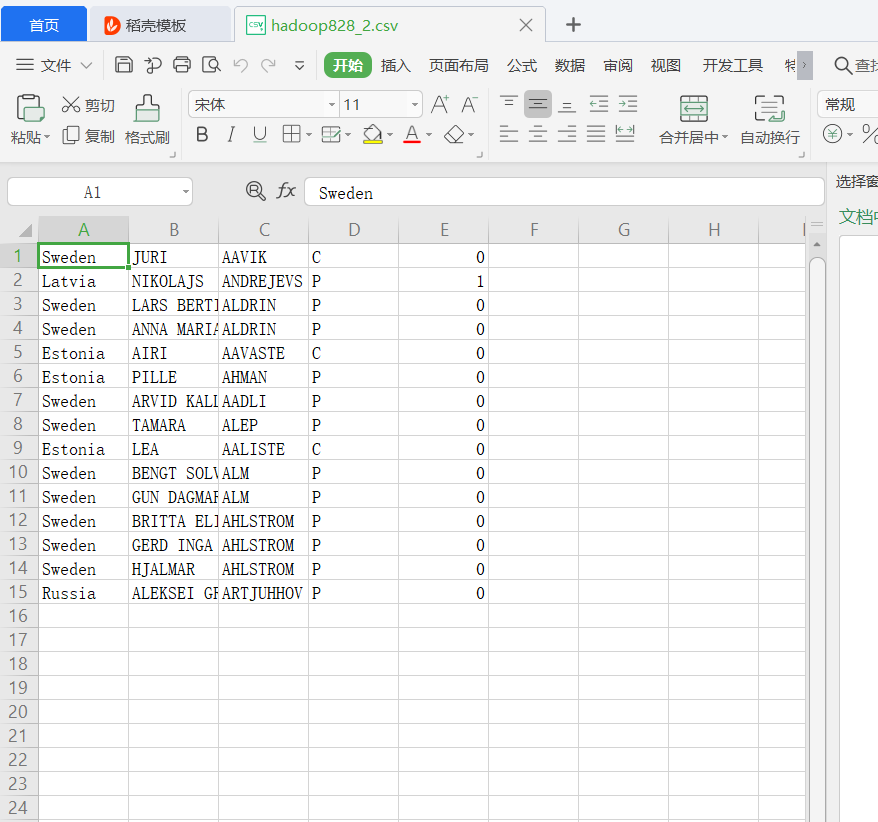Image resolution: width=878 pixels, height=822 pixels.
Task: Toggle Italic formatting
Action: point(231,134)
